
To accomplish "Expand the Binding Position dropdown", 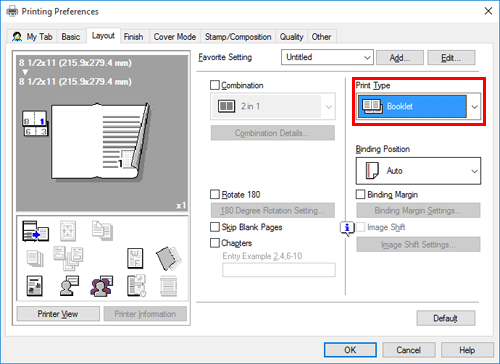I will [x=418, y=171].
